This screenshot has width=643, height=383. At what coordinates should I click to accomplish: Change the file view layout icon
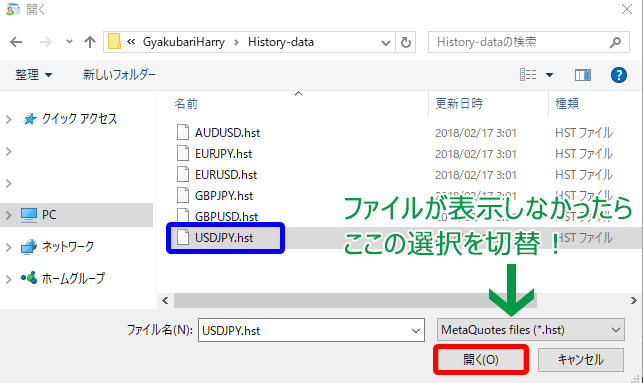[x=528, y=75]
